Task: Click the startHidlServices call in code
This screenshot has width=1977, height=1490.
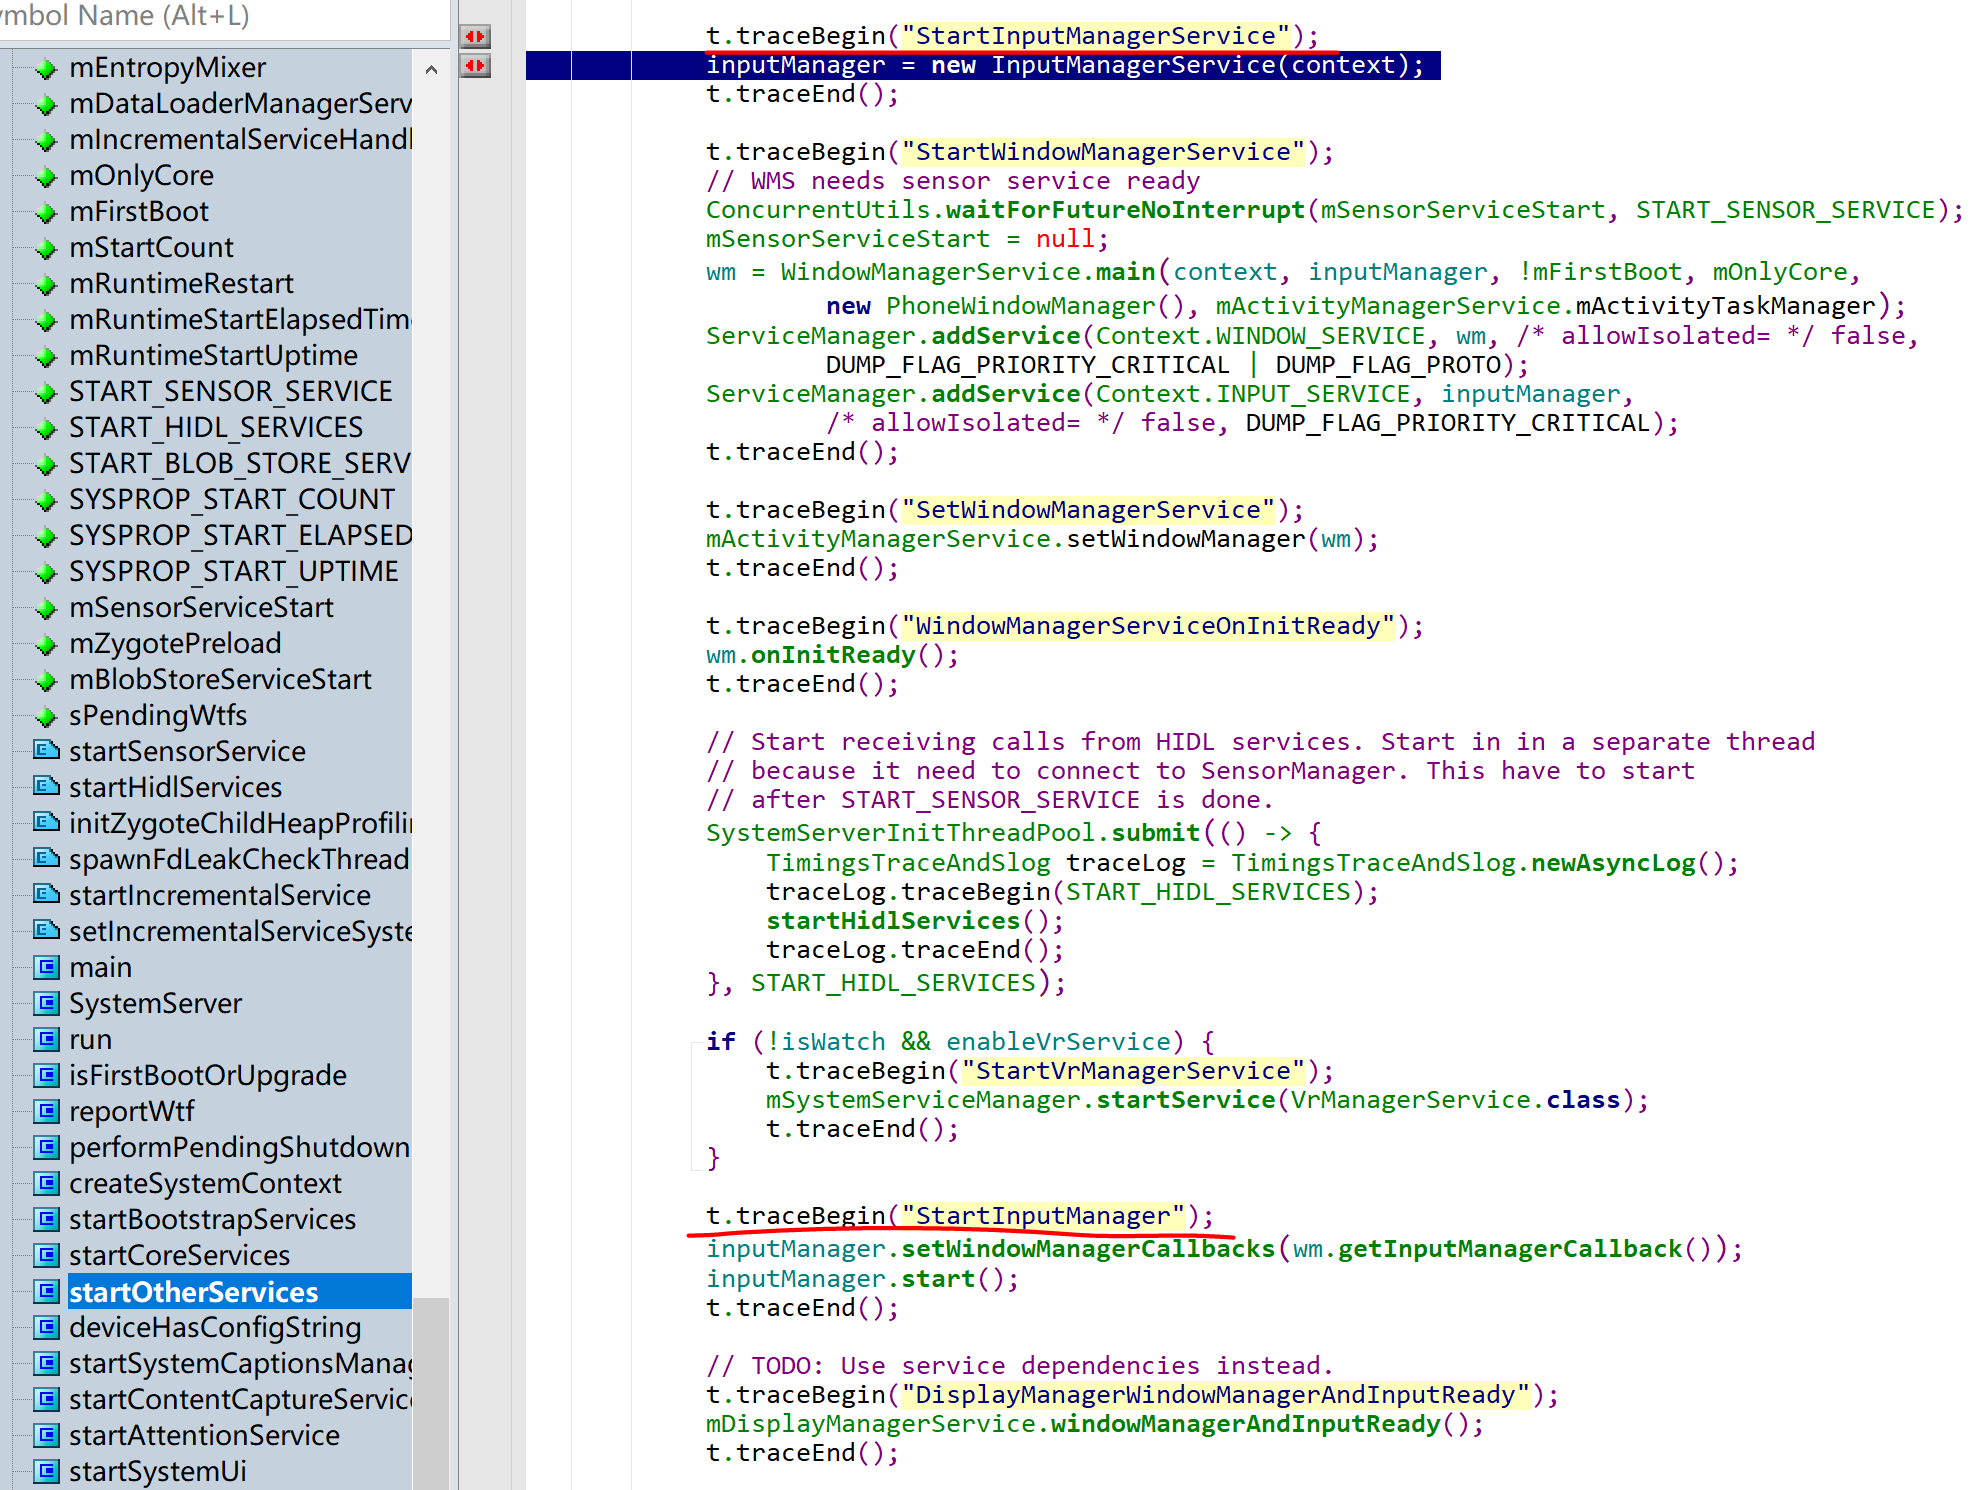Action: [x=893, y=920]
